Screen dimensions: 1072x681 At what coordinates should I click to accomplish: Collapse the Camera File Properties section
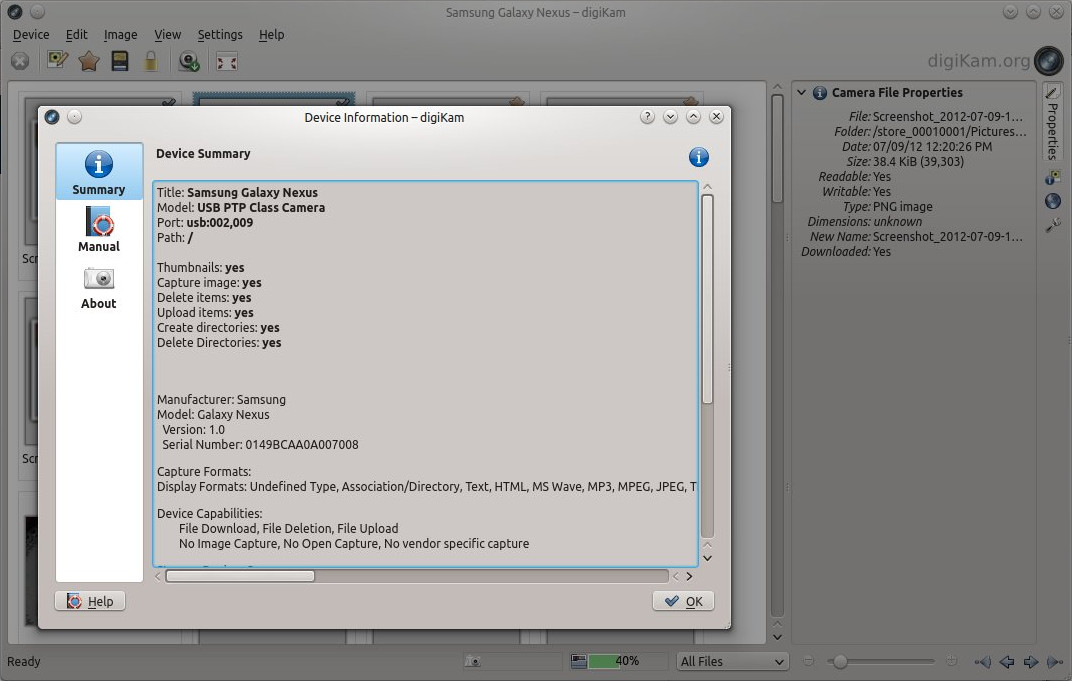[x=801, y=92]
